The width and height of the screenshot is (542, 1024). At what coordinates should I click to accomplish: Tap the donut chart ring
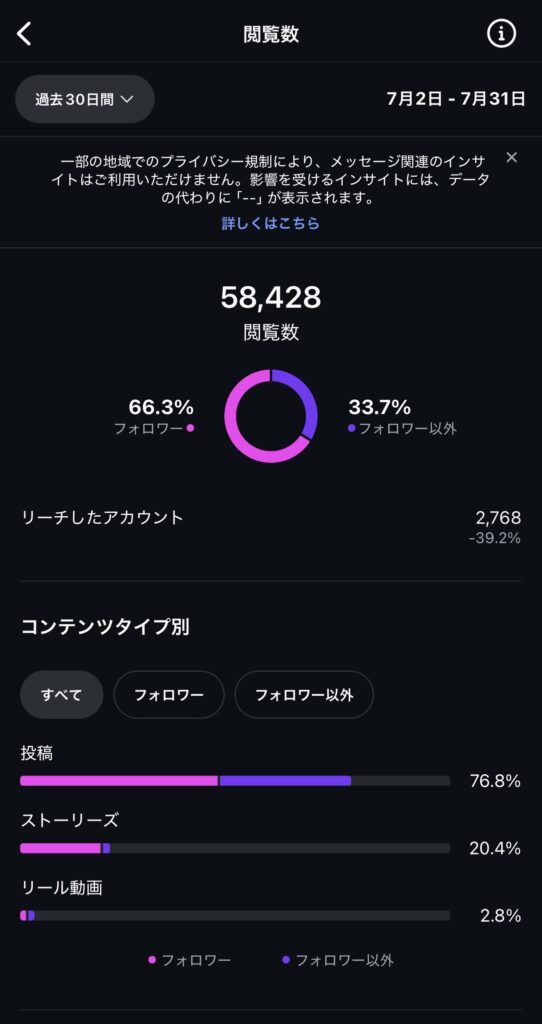coord(271,416)
